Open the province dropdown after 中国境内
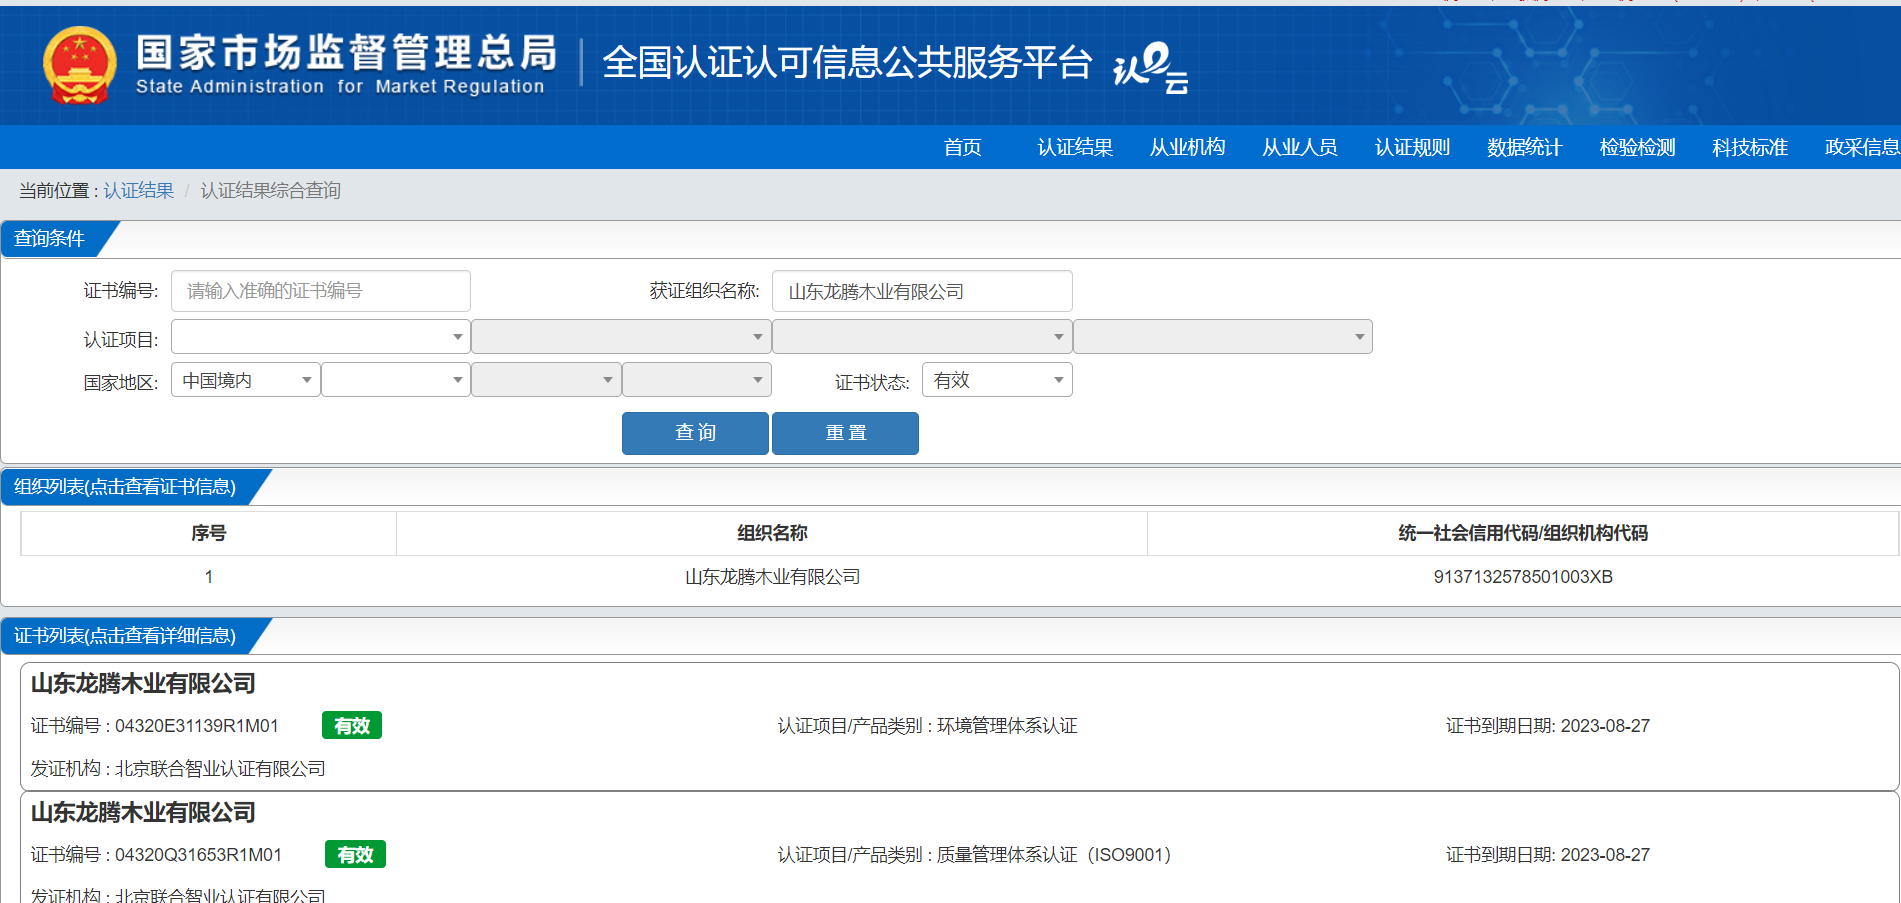 coord(396,380)
